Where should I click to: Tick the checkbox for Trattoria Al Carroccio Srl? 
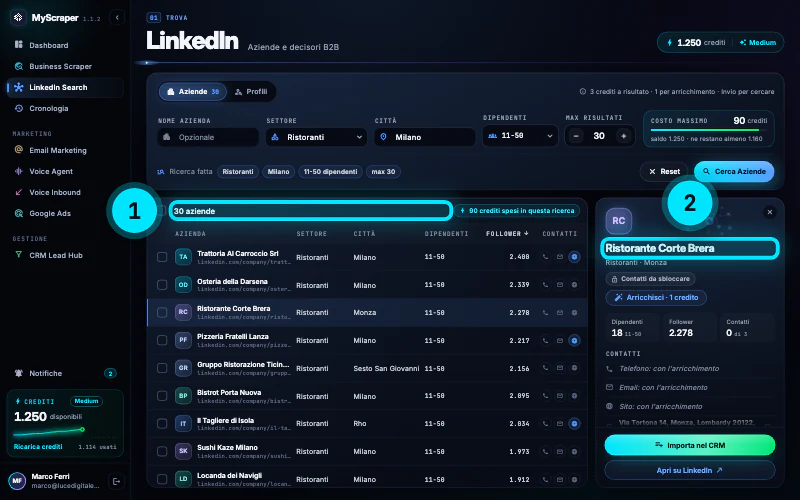point(162,257)
